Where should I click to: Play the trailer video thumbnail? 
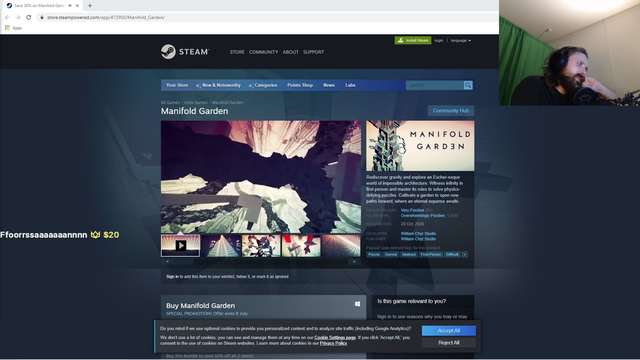tap(180, 245)
